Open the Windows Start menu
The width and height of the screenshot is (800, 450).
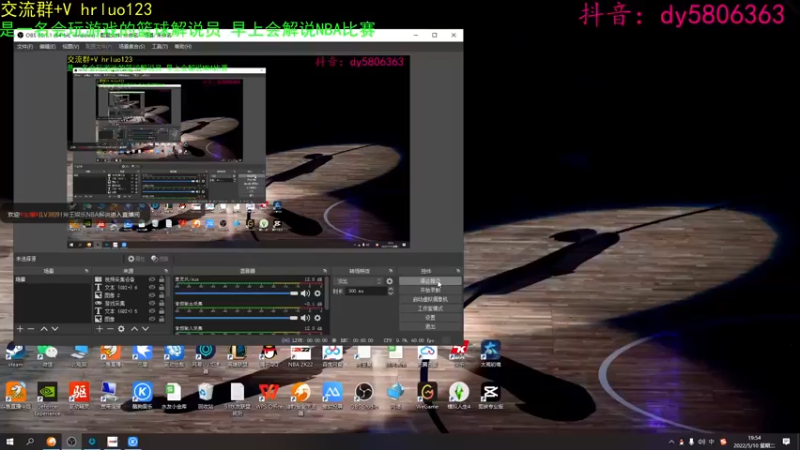(10, 441)
